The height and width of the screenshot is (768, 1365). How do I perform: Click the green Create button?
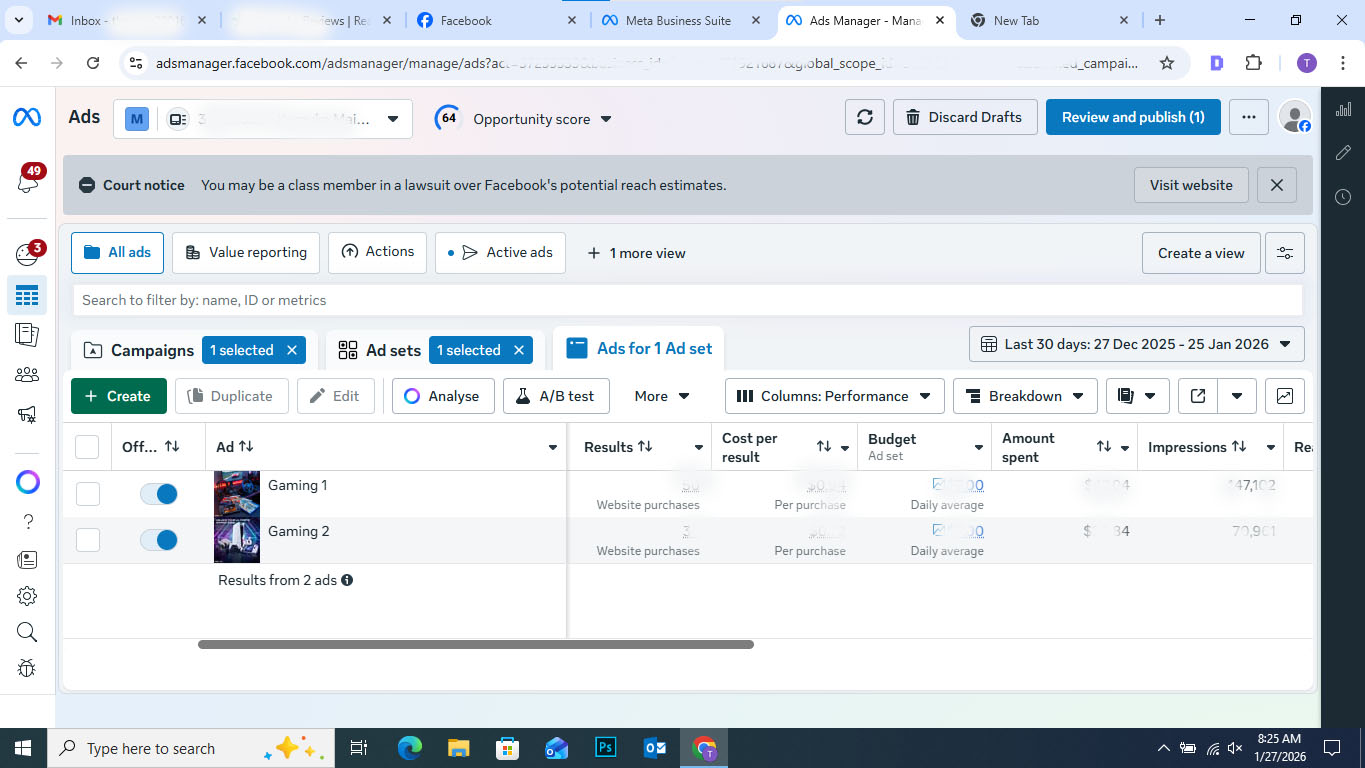(x=117, y=396)
